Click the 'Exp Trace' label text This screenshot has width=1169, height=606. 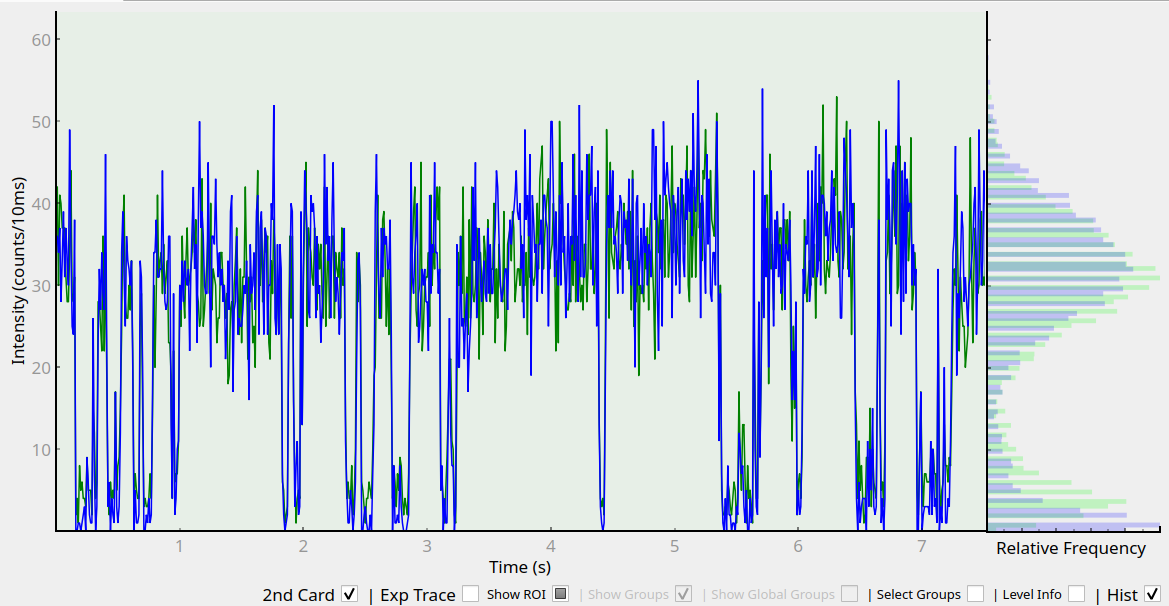tap(418, 595)
